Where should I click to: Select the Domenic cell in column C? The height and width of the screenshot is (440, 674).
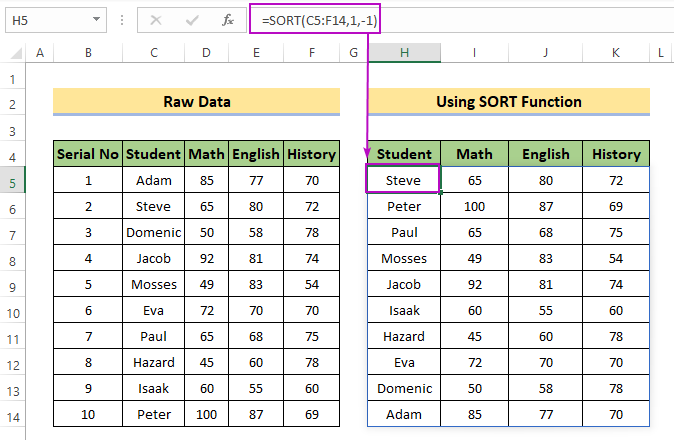coord(154,232)
